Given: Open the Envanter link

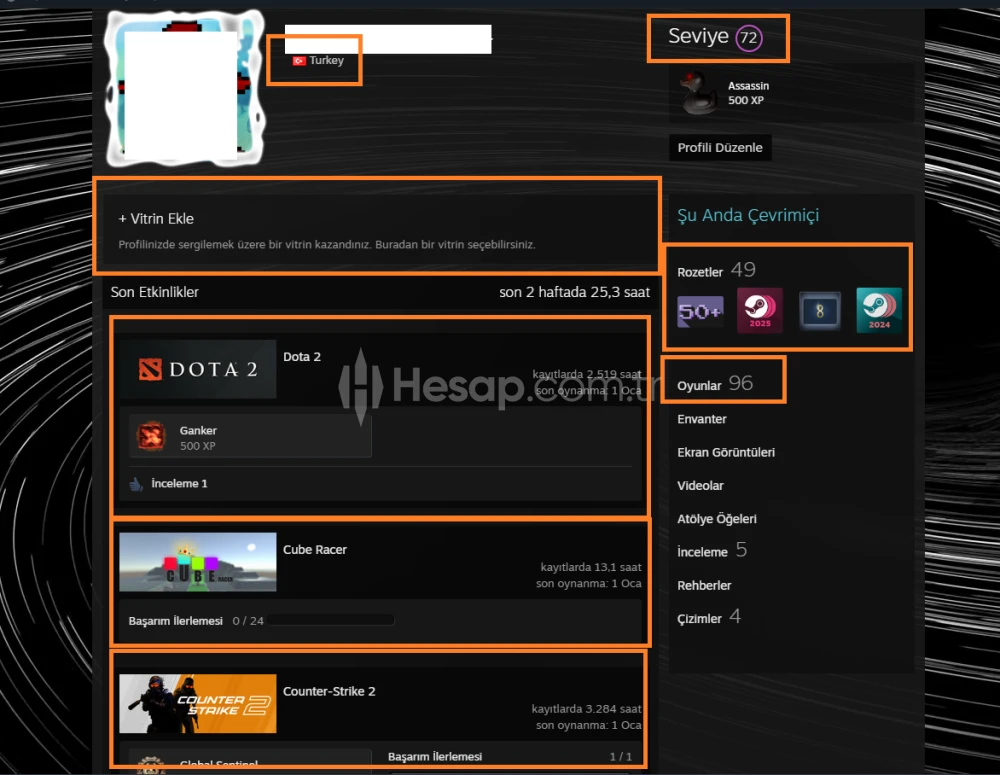Looking at the screenshot, I should [702, 419].
